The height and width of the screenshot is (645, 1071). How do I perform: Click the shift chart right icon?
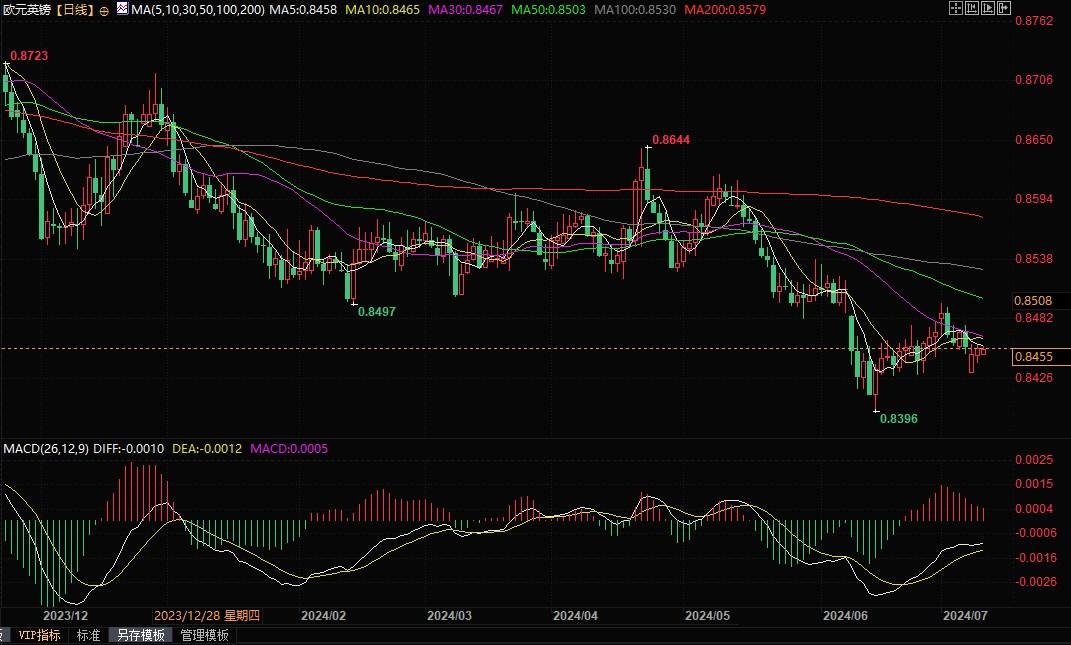point(988,8)
